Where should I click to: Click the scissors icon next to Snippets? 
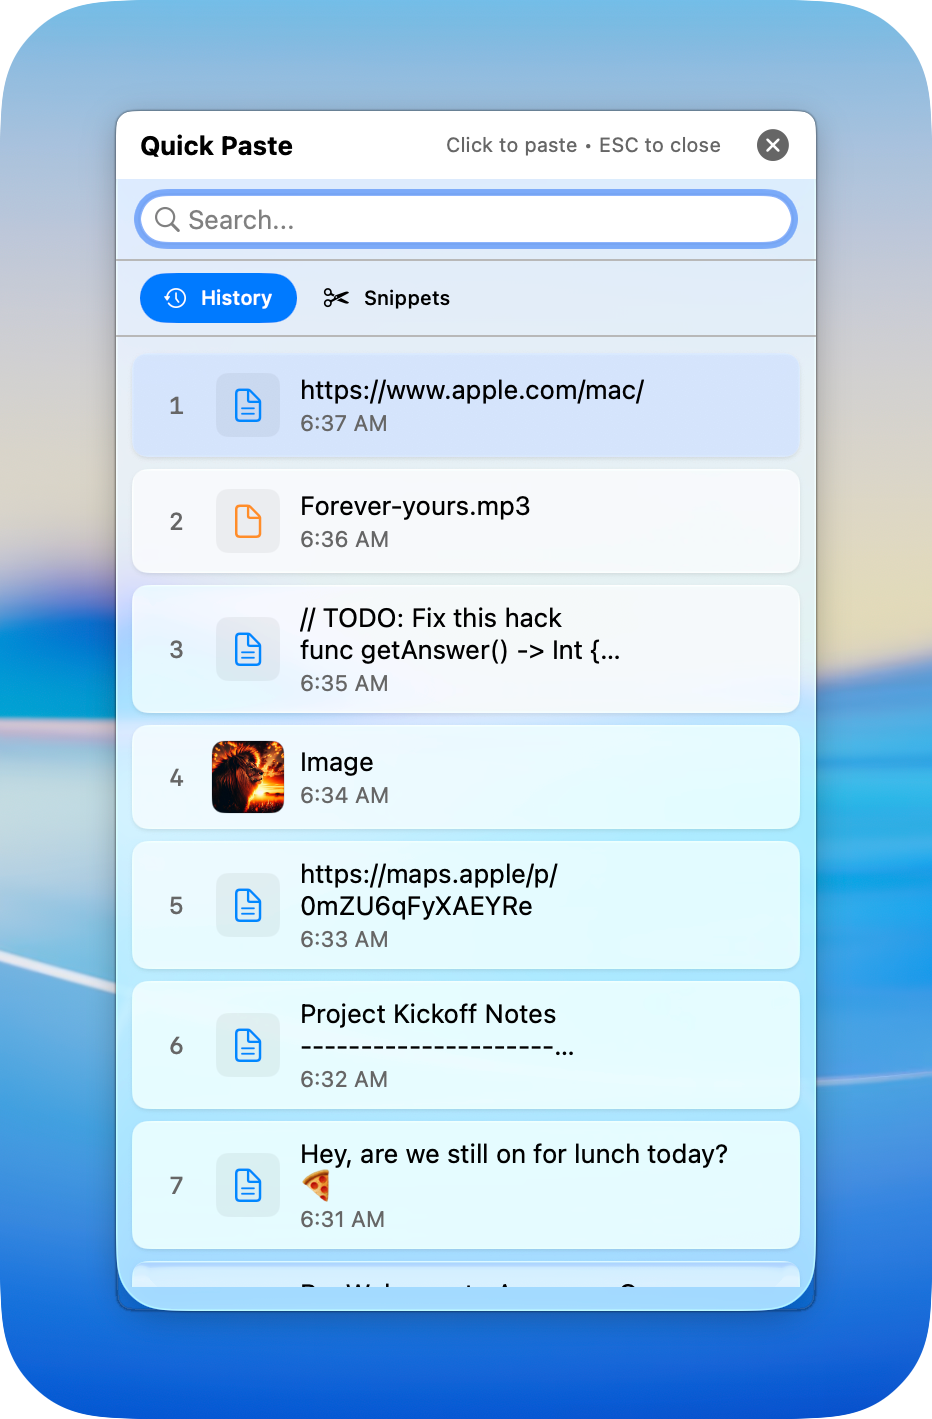[335, 297]
